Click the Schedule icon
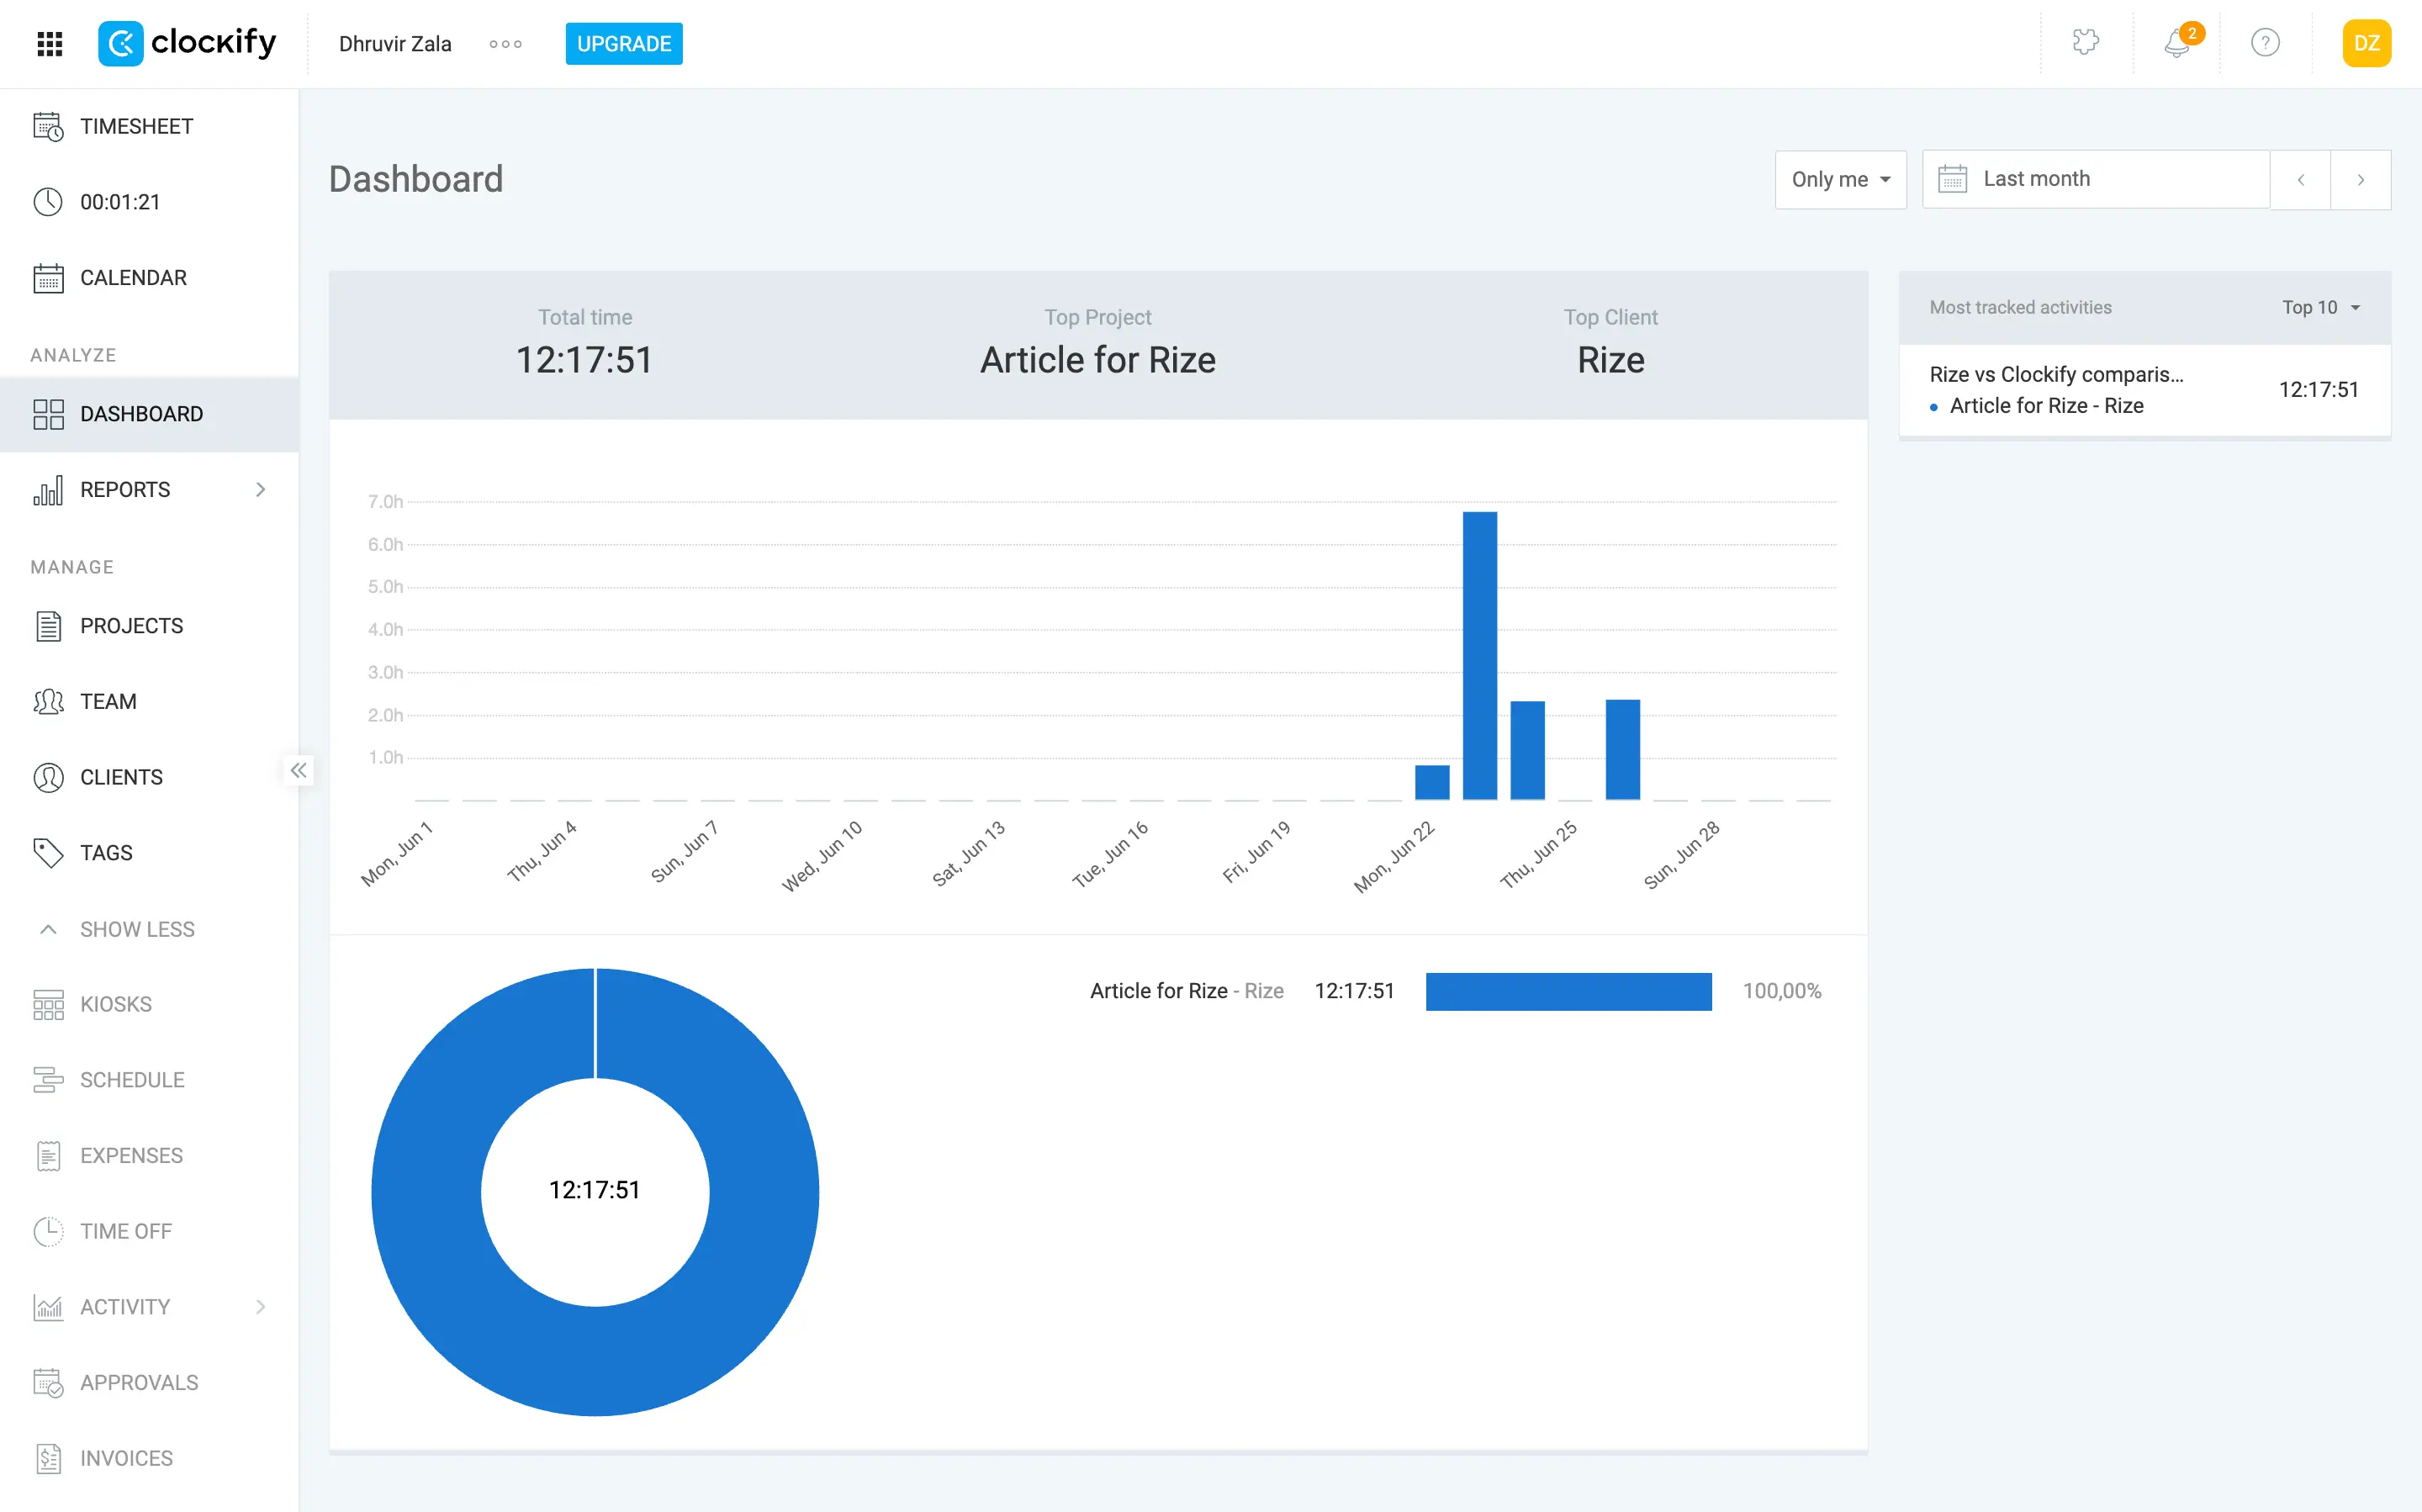This screenshot has width=2422, height=1512. [x=48, y=1080]
